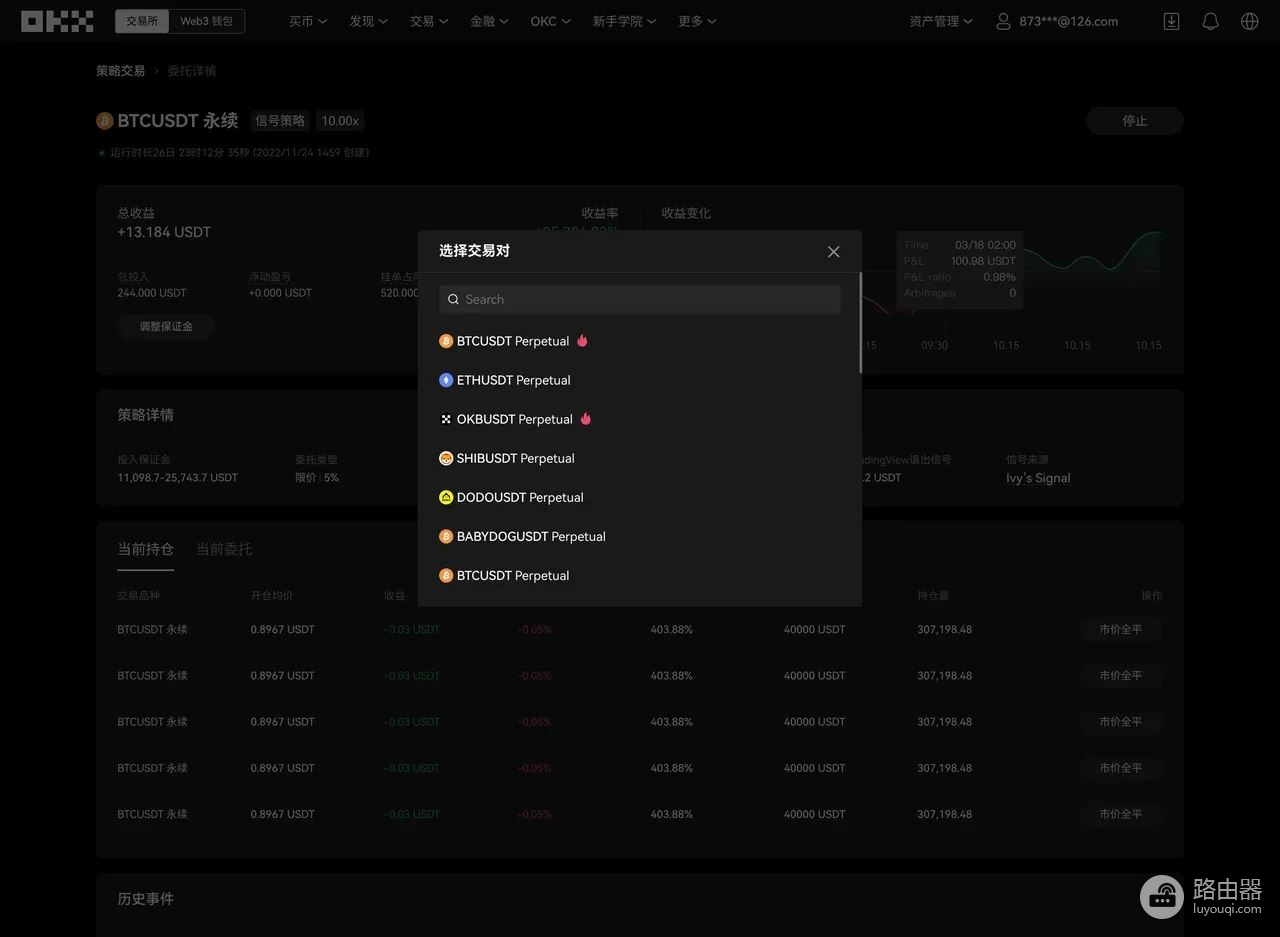1280x937 pixels.
Task: Select ETHUSDT Perpetual from list
Action: (640, 380)
